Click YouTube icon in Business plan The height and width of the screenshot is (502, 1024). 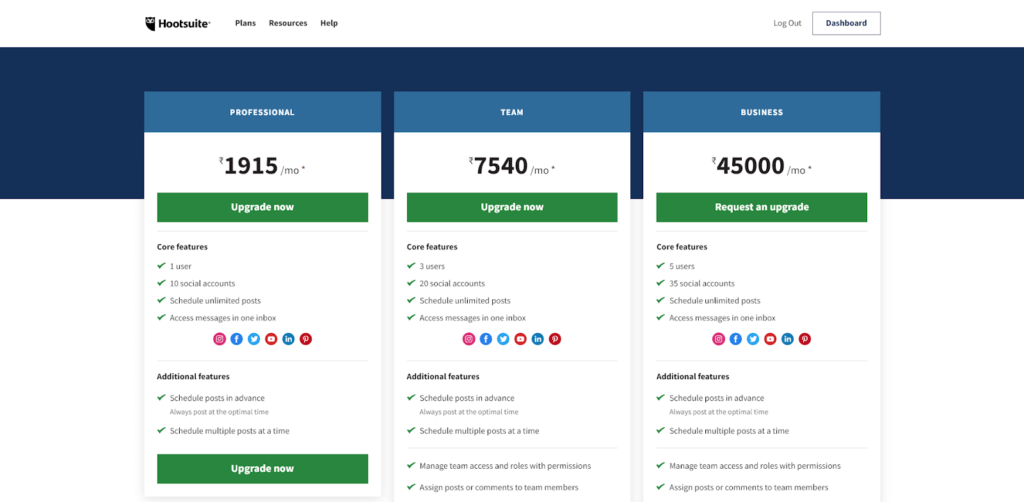pyautogui.click(x=770, y=339)
